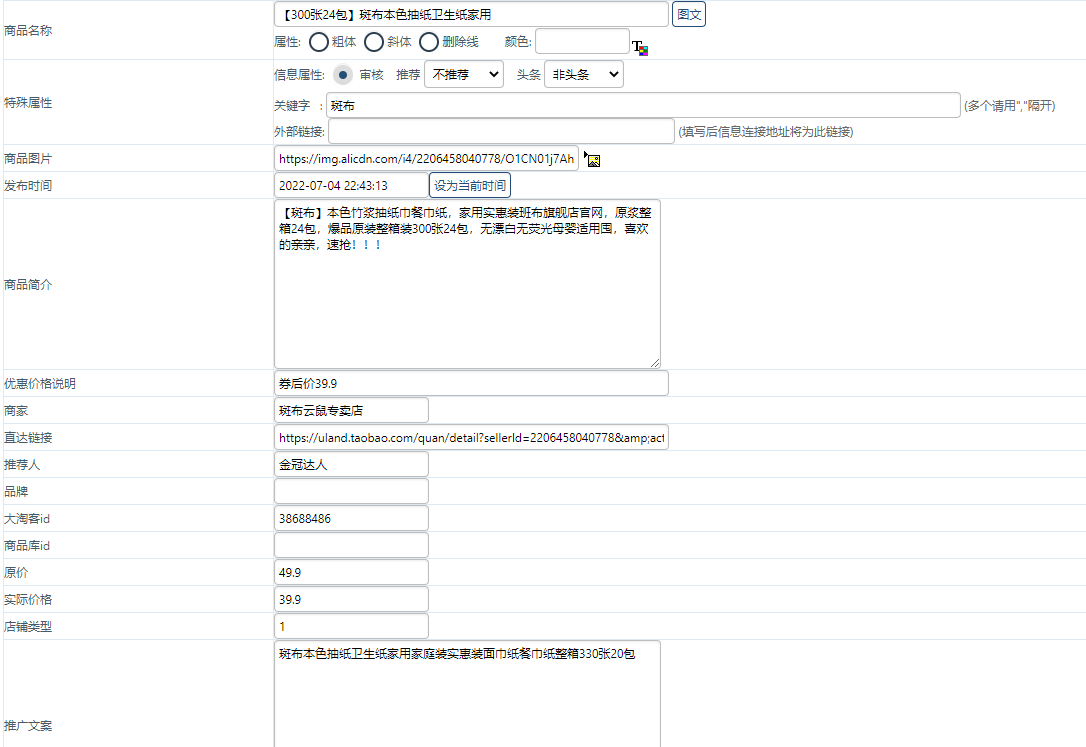
Task: Click the 推荐人 field showing 金冠达人
Action: point(351,465)
